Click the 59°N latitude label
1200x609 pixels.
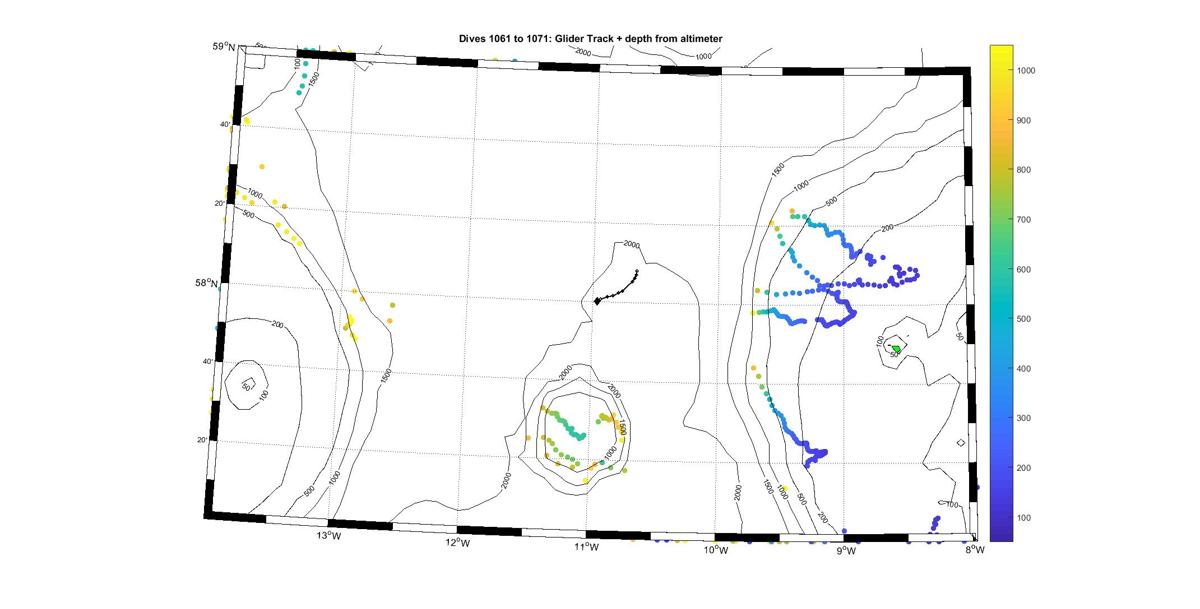coord(224,46)
